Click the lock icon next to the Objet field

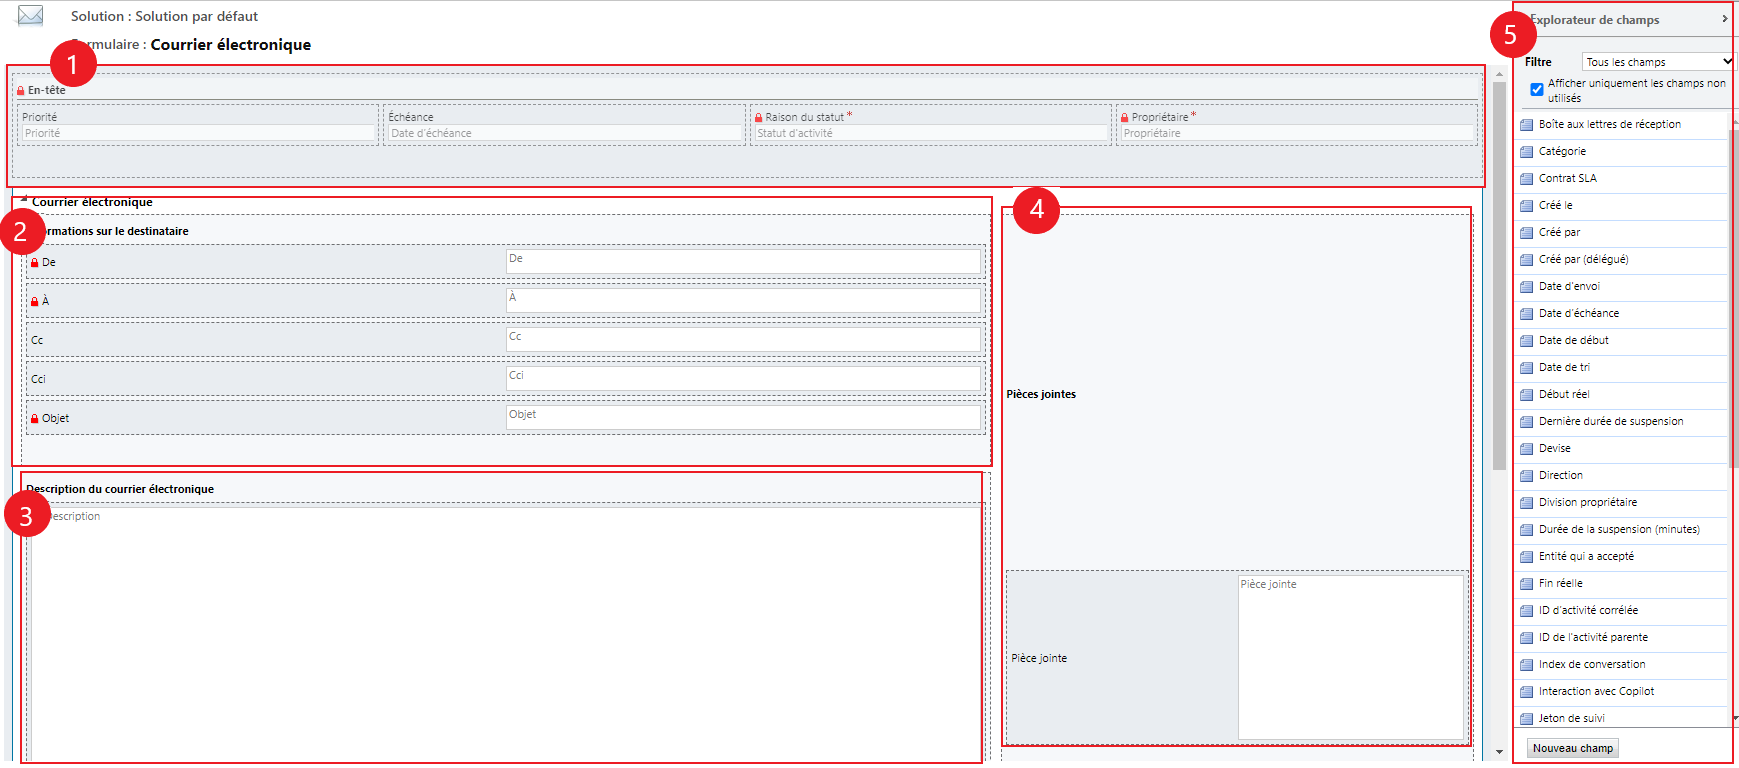pyautogui.click(x=34, y=419)
